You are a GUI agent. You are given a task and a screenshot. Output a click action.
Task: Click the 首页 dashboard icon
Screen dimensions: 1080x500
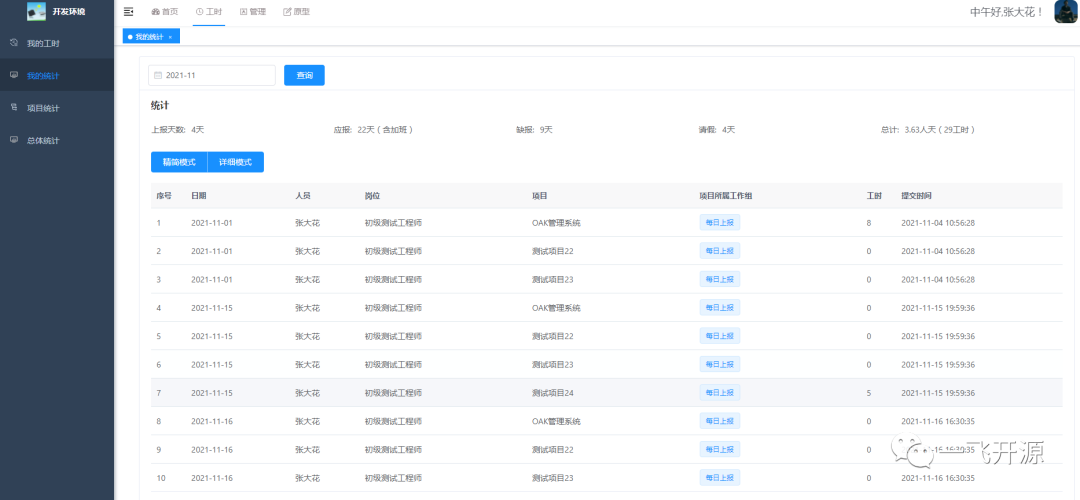click(x=155, y=12)
